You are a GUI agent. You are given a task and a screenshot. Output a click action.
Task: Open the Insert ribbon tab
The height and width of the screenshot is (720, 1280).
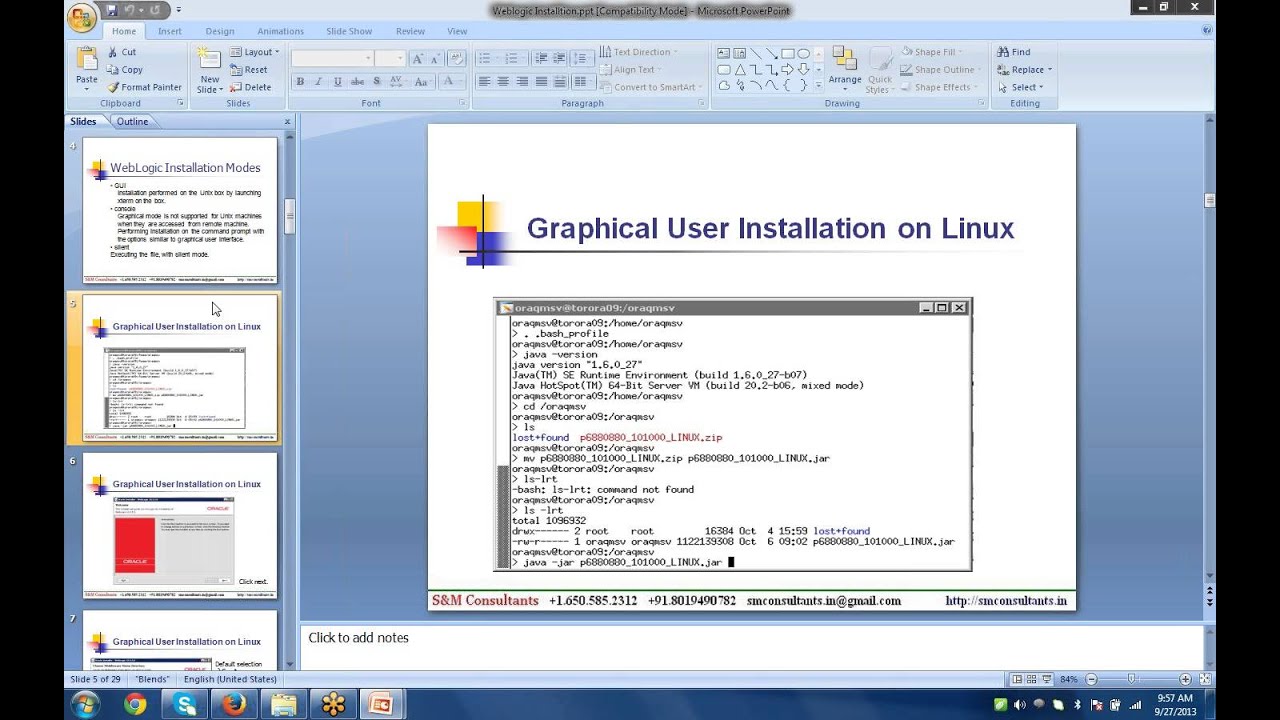coord(170,31)
